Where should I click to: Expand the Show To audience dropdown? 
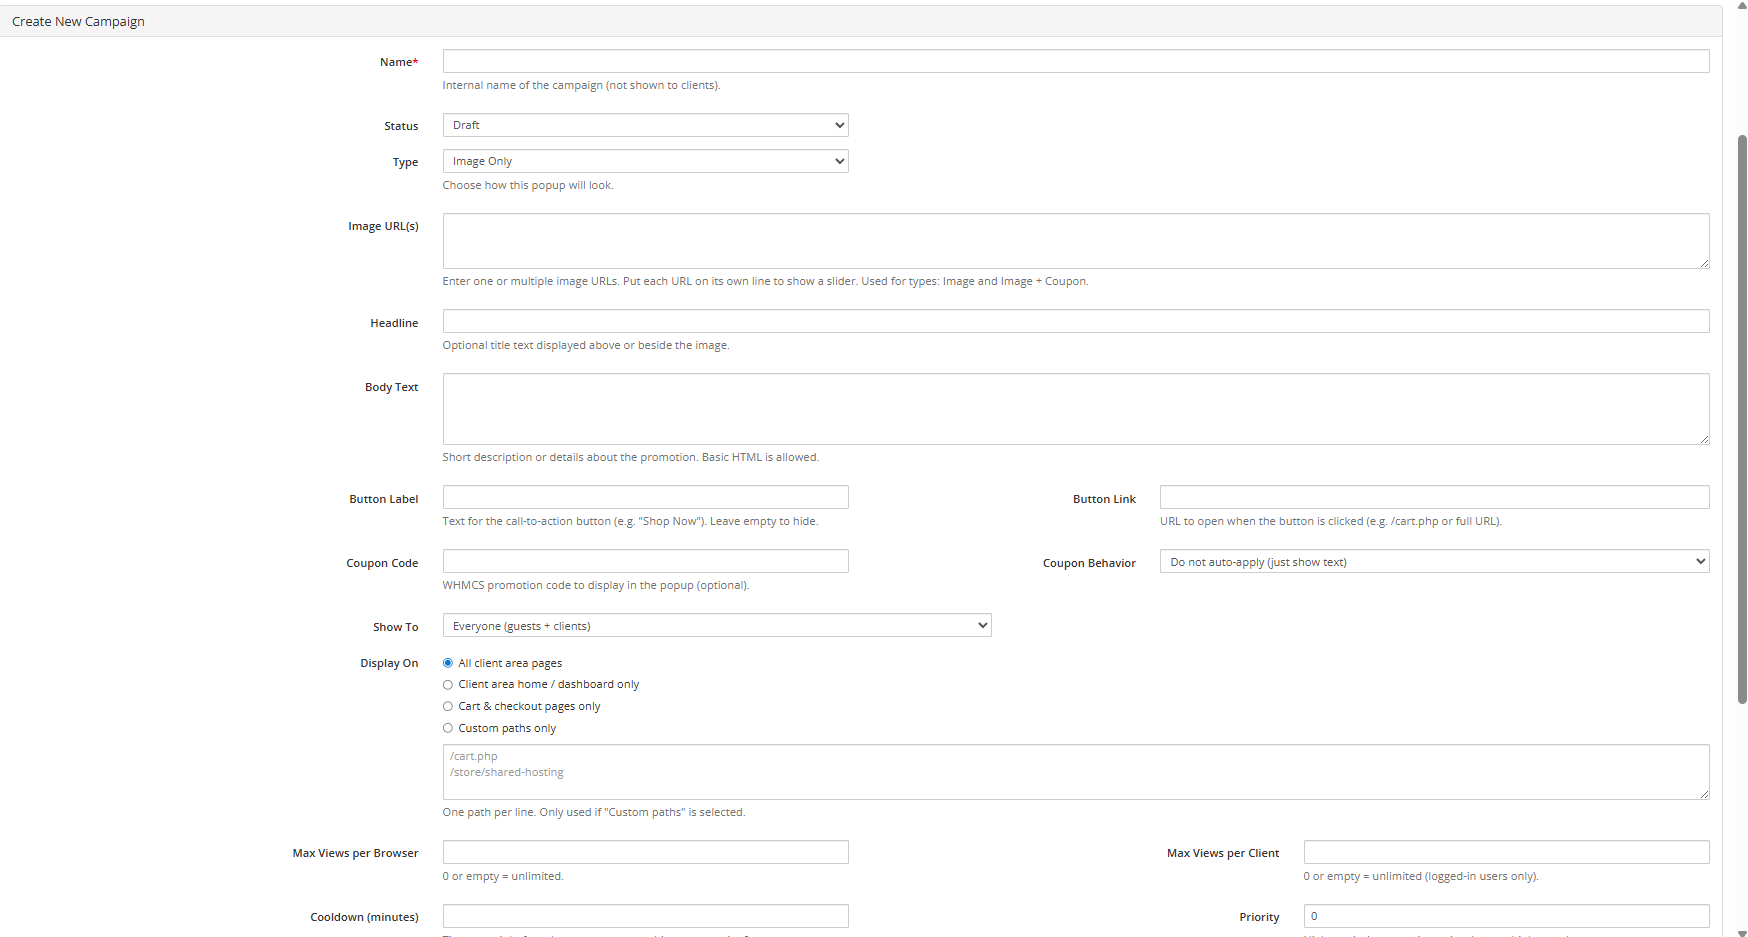pyautogui.click(x=716, y=626)
